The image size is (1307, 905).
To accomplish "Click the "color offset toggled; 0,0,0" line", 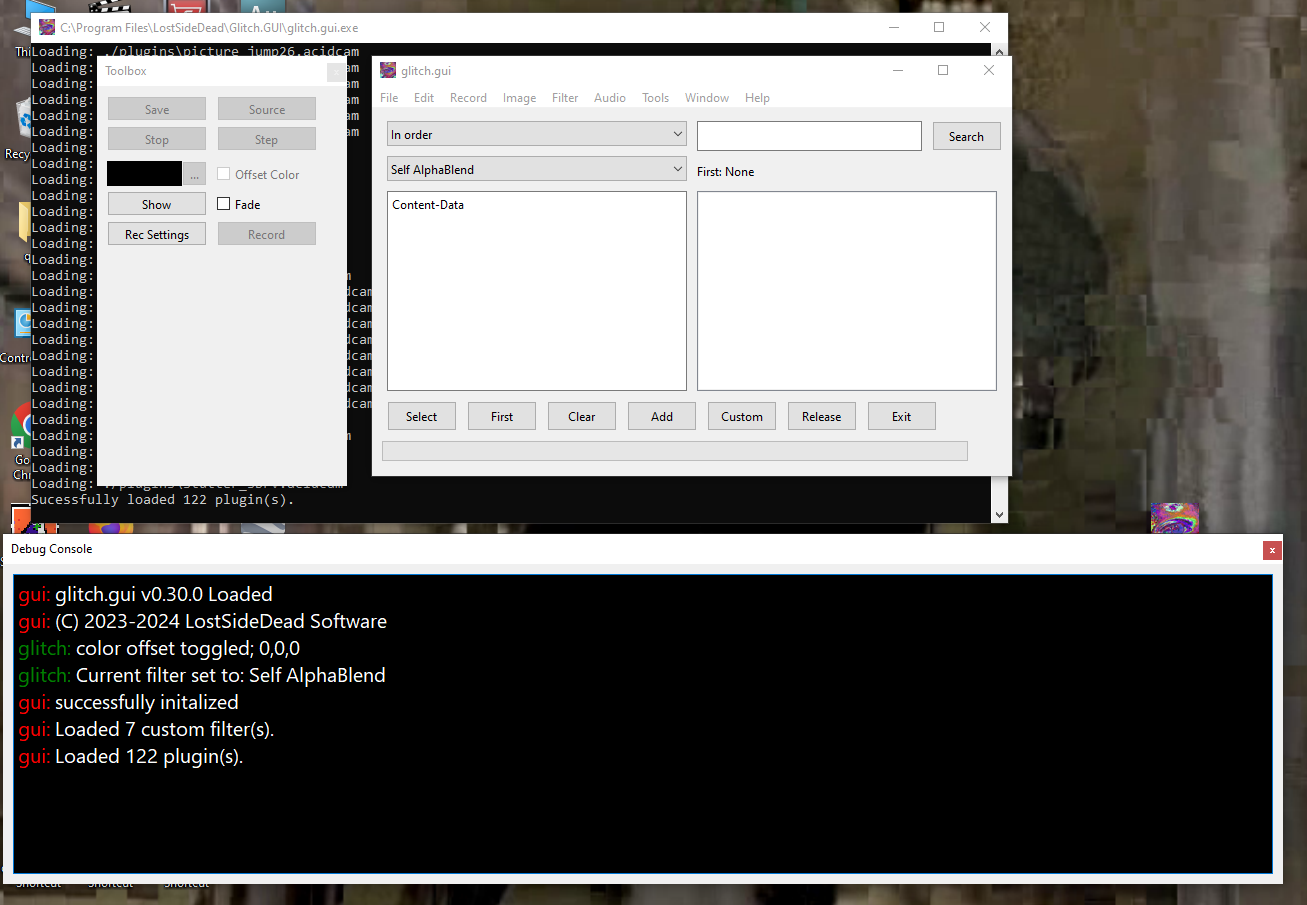I will [x=188, y=649].
